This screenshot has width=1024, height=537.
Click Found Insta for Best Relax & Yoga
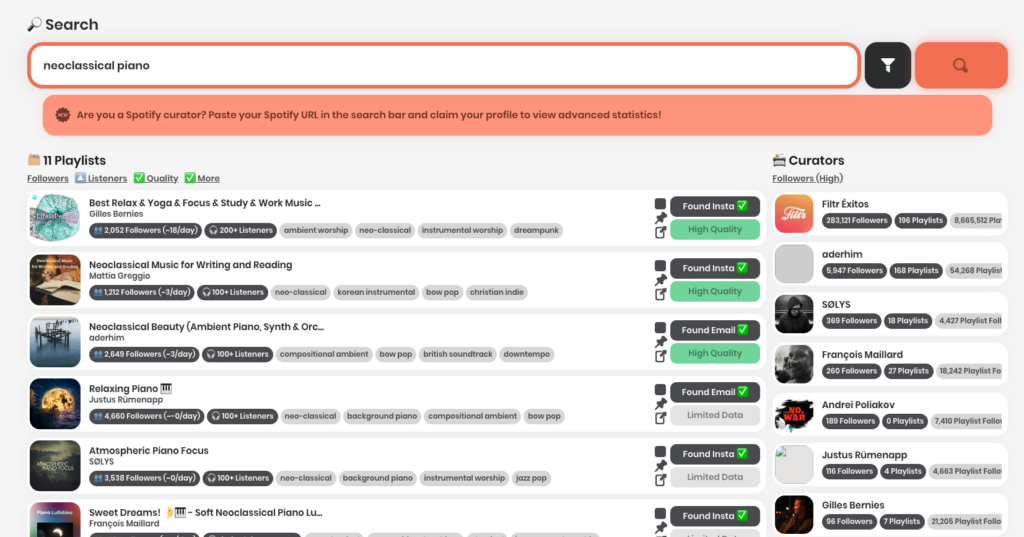coord(715,206)
